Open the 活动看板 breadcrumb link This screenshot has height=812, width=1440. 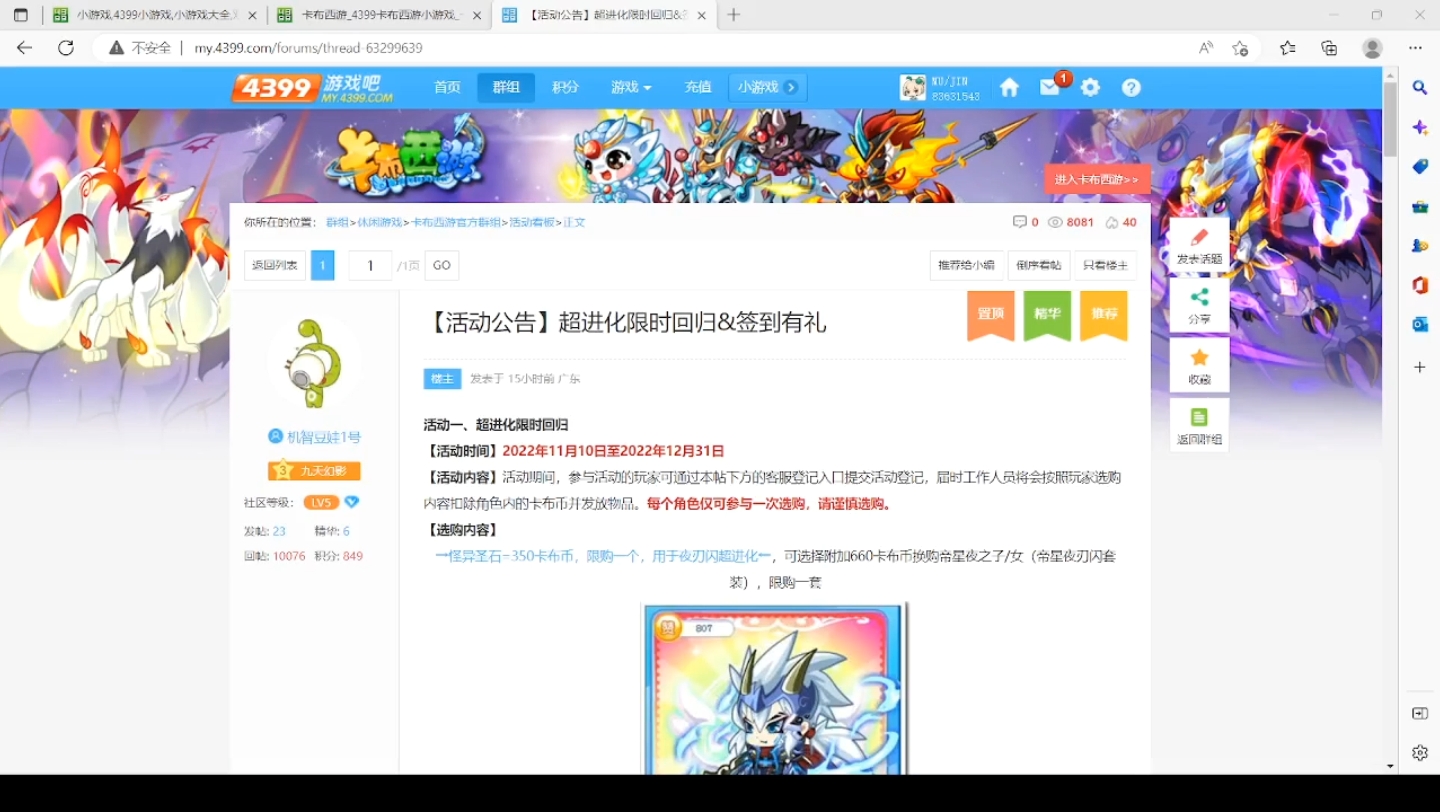click(532, 223)
